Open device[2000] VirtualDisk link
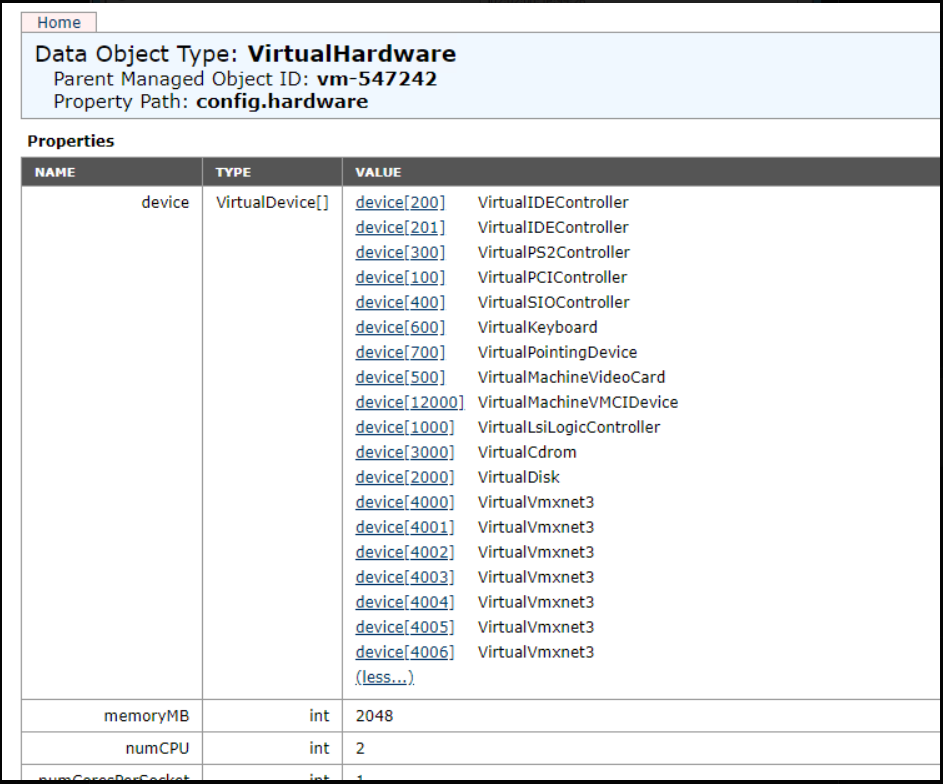Screen dimensions: 943x784 tap(404, 477)
